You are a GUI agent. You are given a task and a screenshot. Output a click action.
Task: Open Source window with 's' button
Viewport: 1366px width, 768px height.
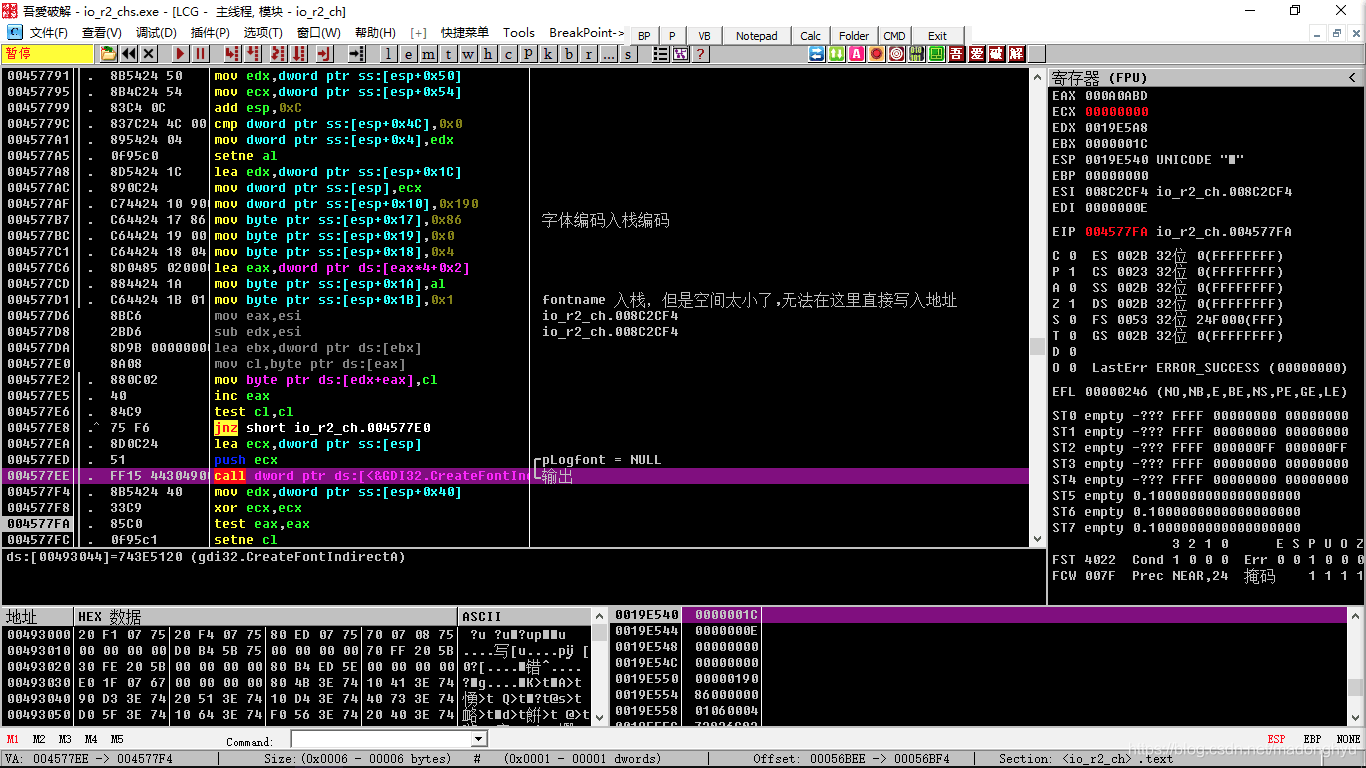point(628,54)
